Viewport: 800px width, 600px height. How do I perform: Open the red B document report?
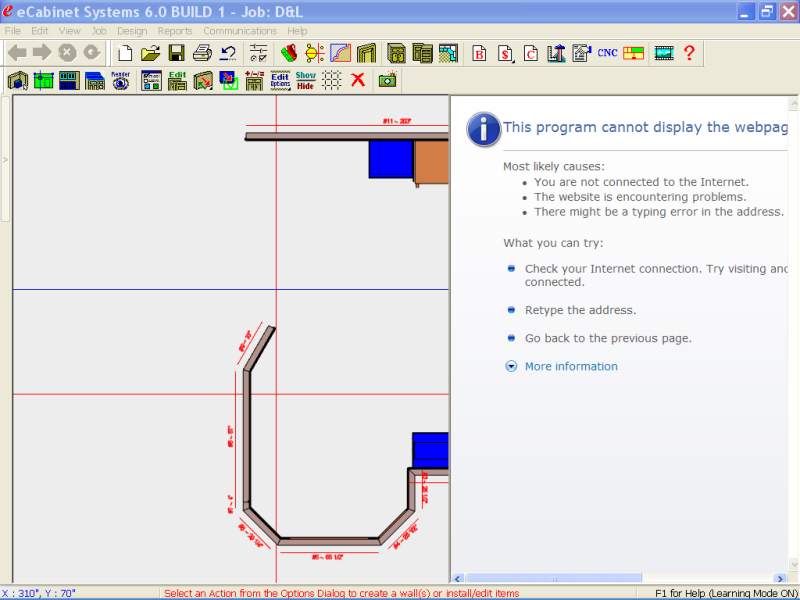(479, 53)
